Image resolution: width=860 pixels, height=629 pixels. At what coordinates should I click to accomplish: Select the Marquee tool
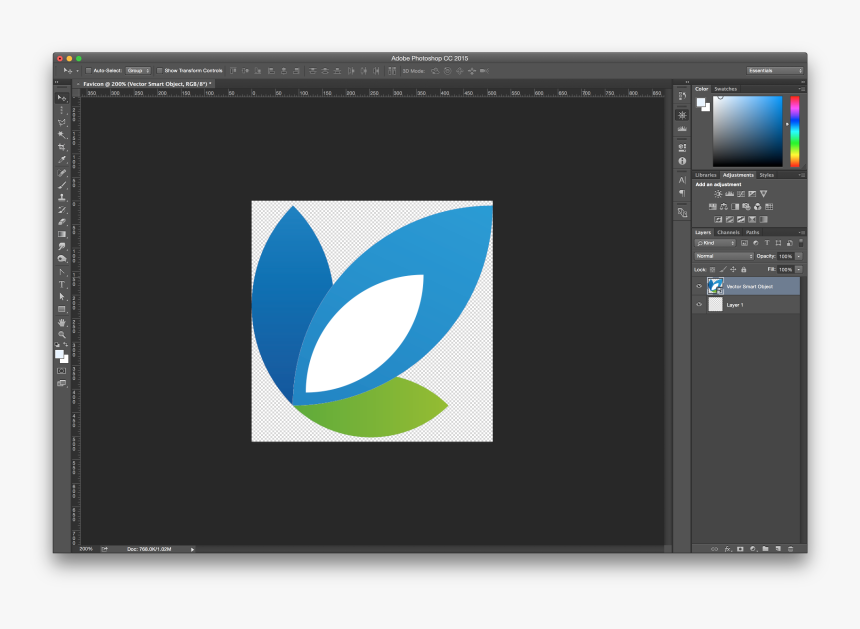point(62,110)
